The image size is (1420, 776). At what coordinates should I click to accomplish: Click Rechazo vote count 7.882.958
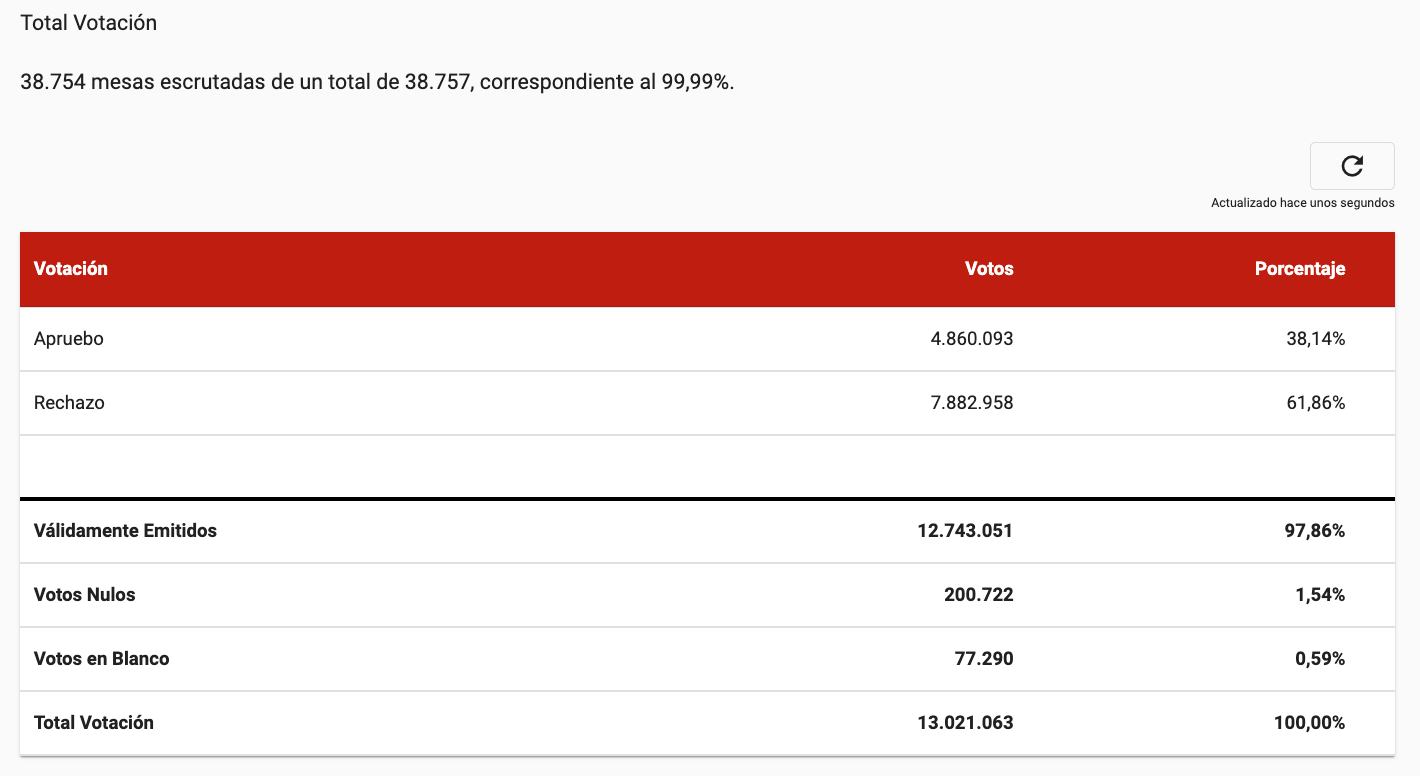point(971,403)
